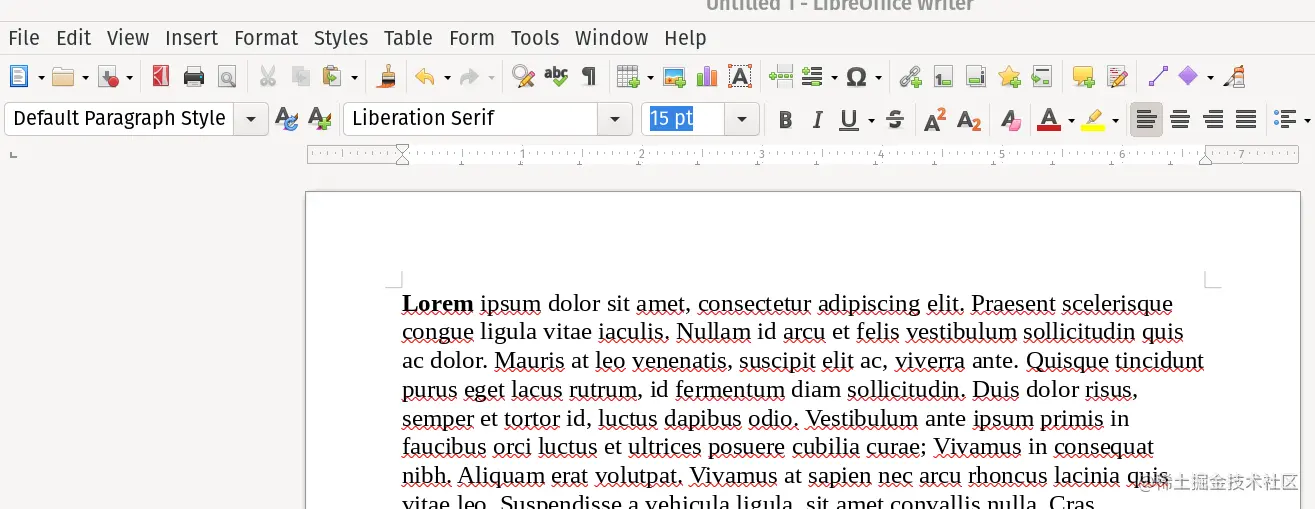Viewport: 1315px width, 509px height.
Task: Click the Paste clipboard icon
Action: [332, 76]
